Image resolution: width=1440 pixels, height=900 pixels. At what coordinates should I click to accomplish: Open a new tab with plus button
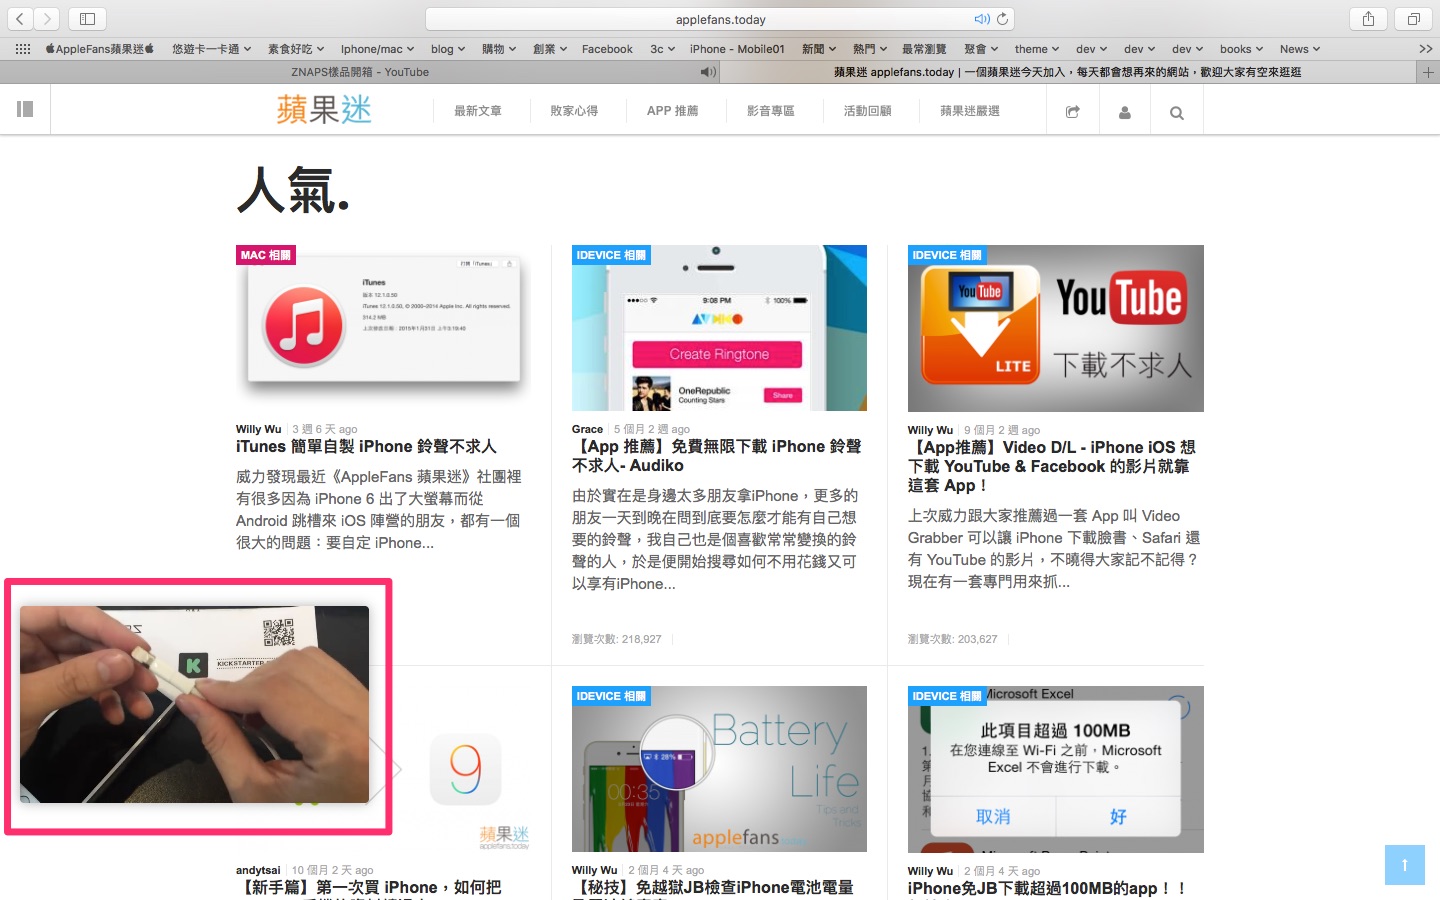tap(1428, 72)
